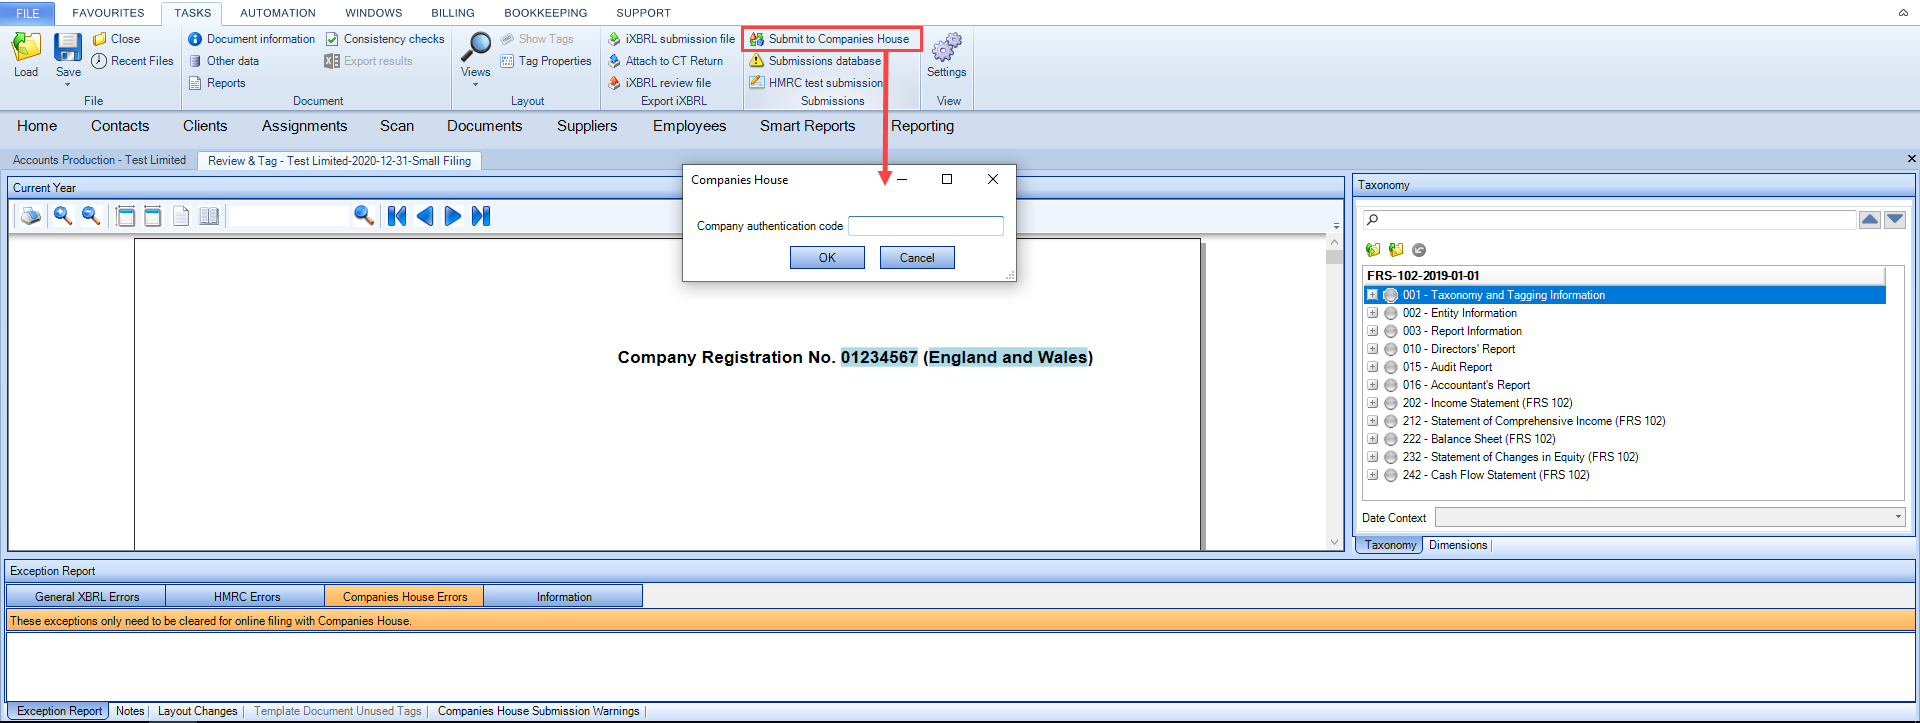This screenshot has height=723, width=1920.
Task: Open the TASKS ribbon tab
Action: (192, 13)
